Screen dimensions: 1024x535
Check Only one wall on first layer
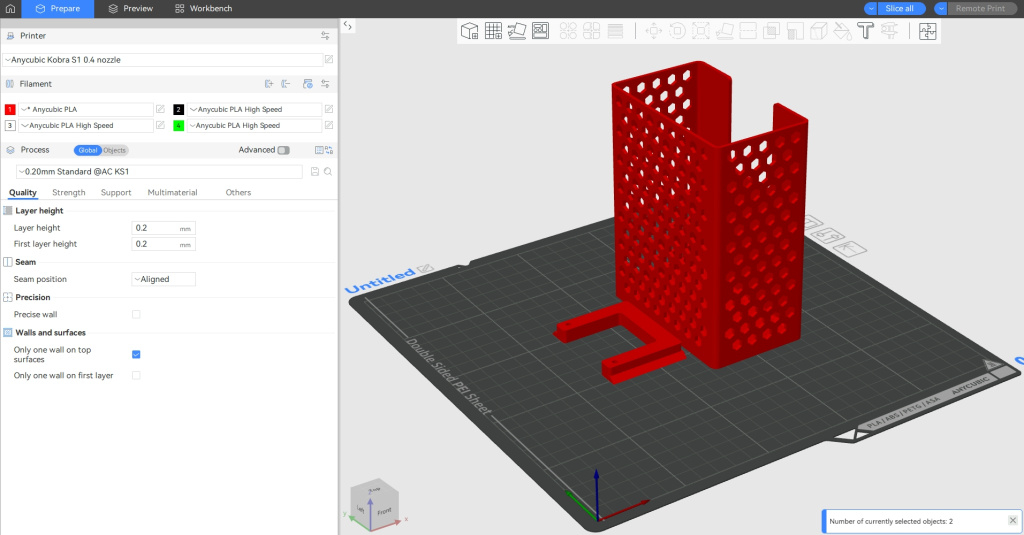tap(136, 376)
